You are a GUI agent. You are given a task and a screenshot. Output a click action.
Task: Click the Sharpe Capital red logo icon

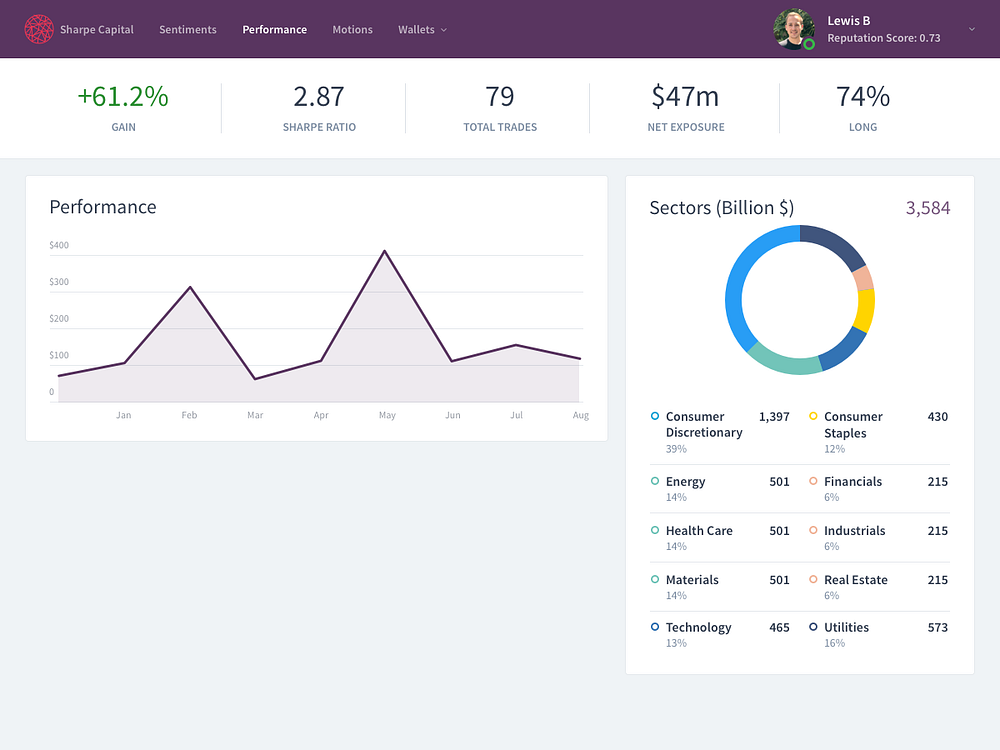point(39,29)
